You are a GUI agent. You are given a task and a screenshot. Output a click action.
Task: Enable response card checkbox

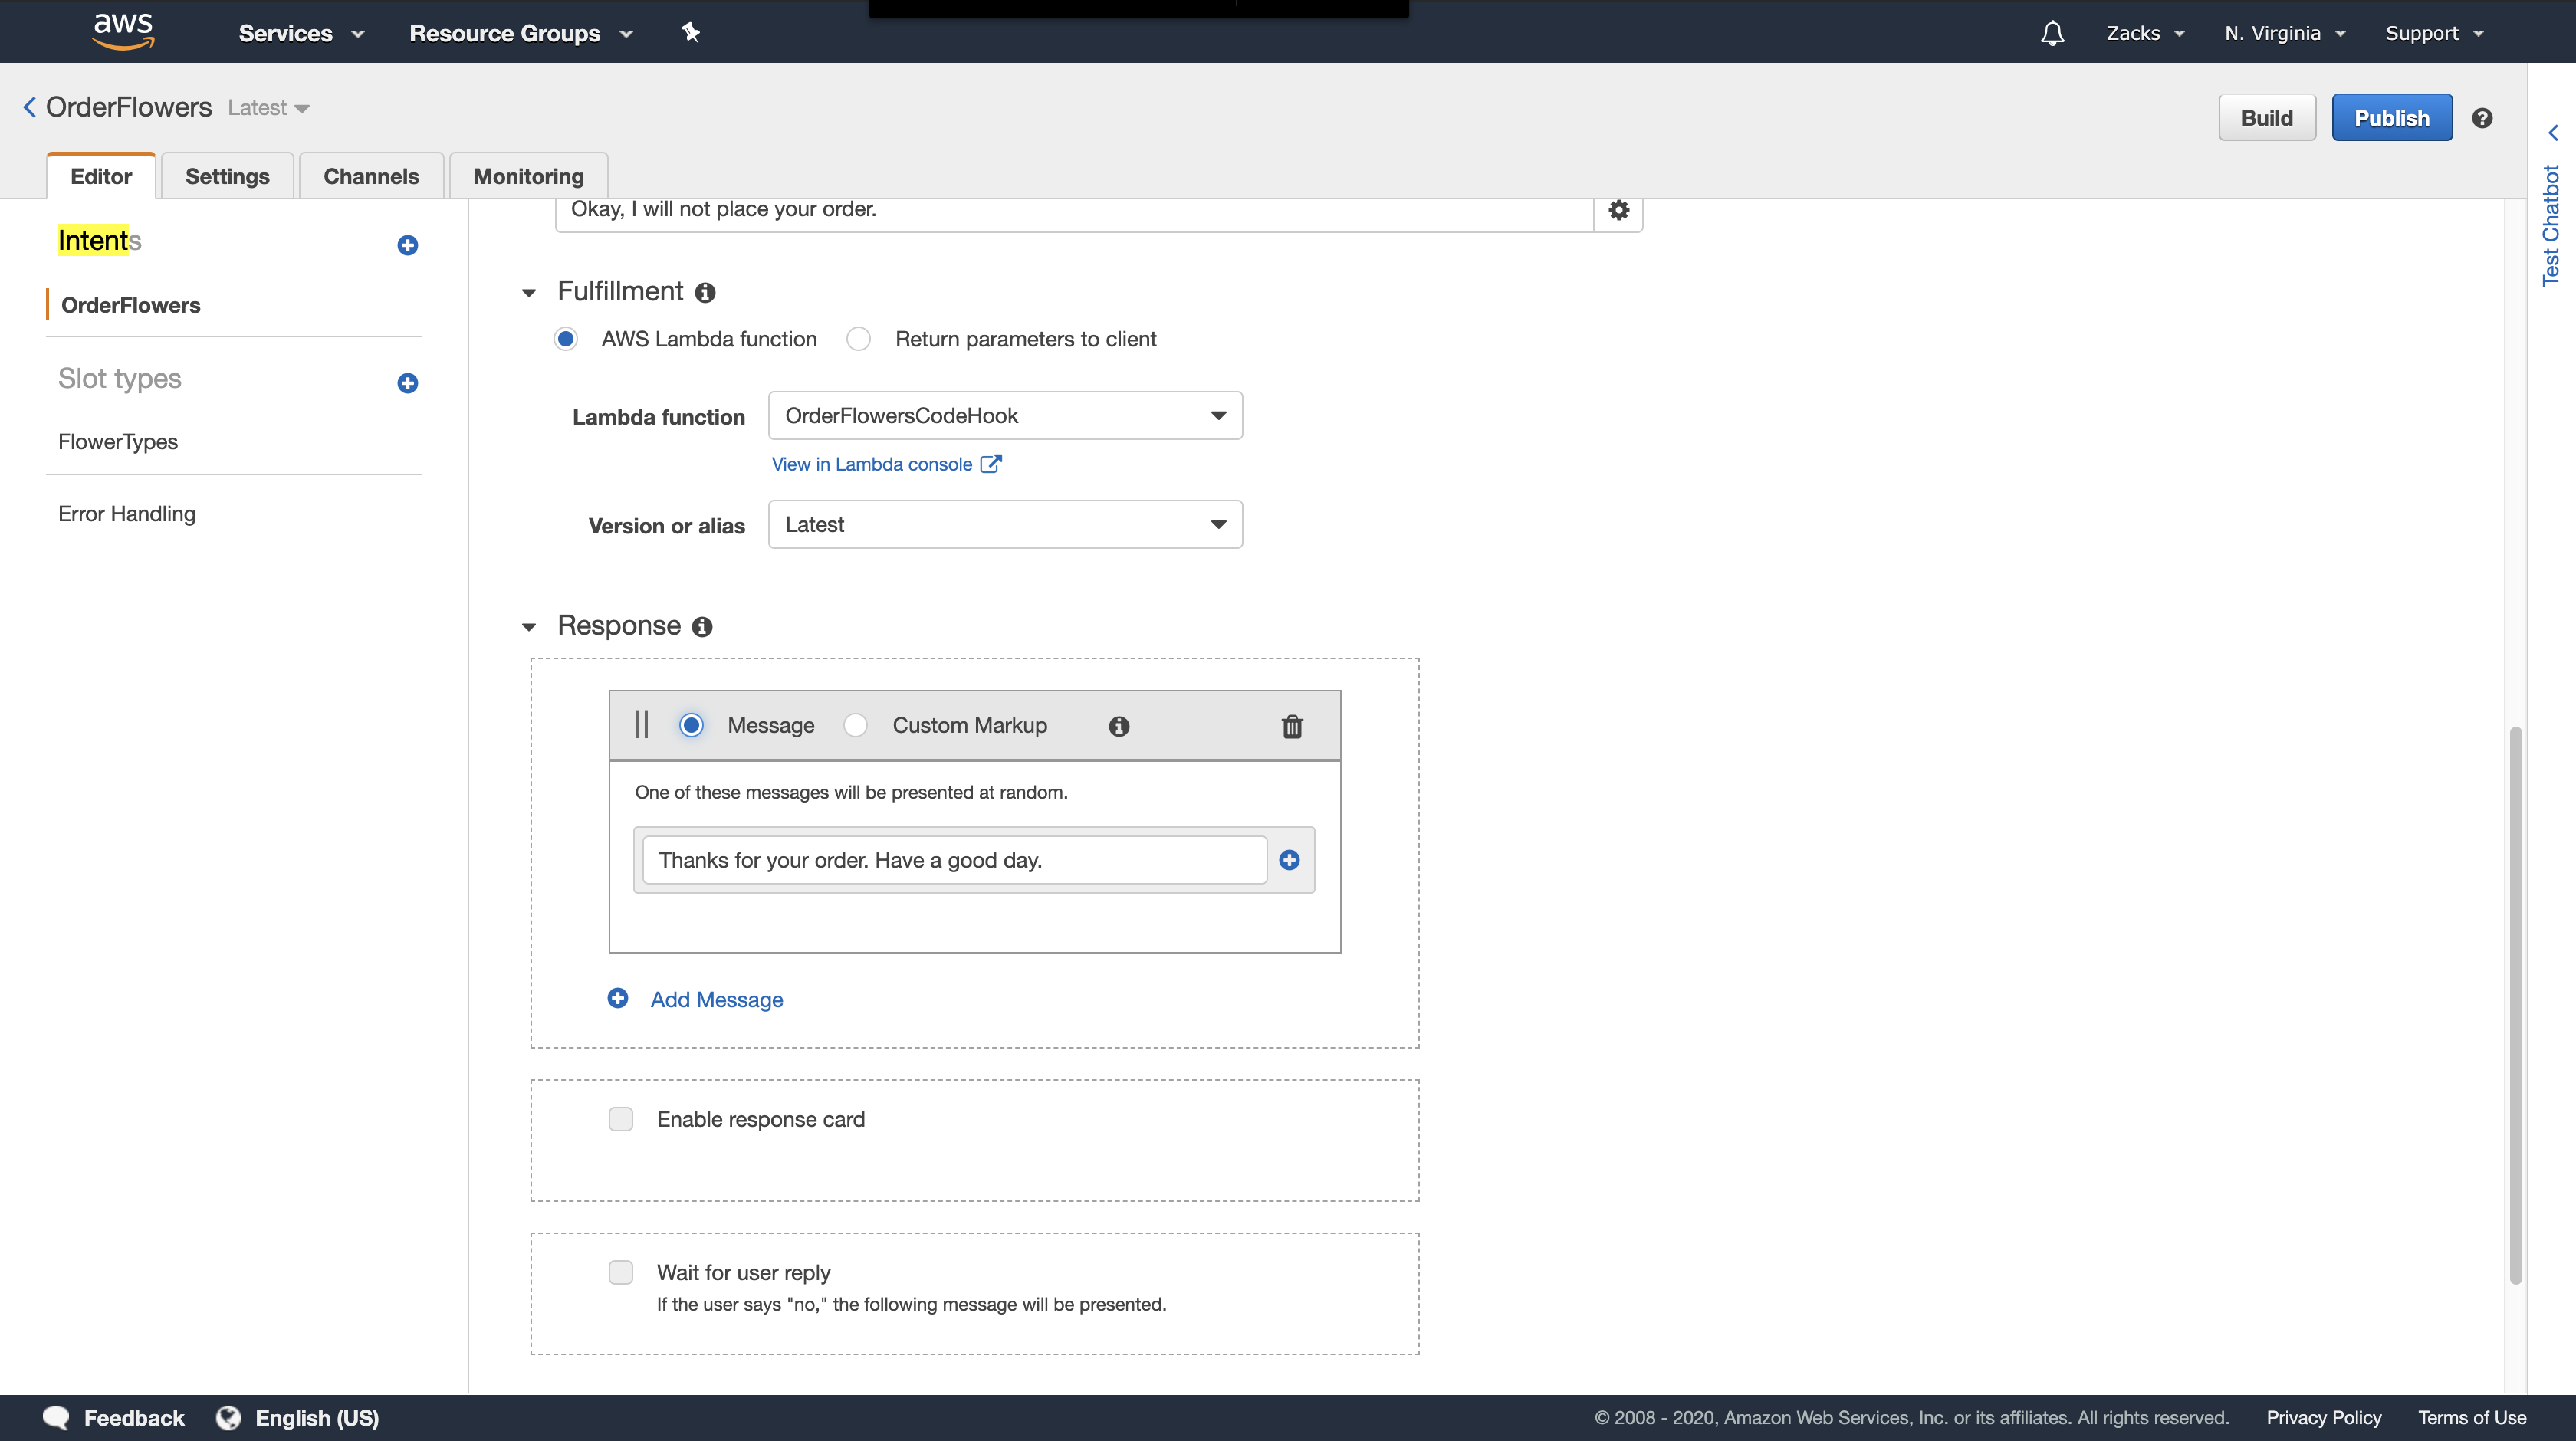coord(621,1119)
